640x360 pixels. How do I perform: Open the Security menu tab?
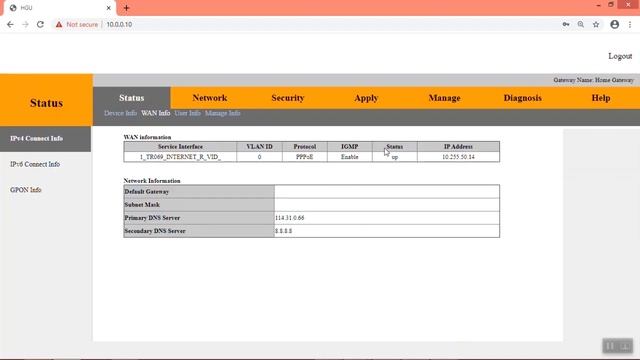(288, 98)
